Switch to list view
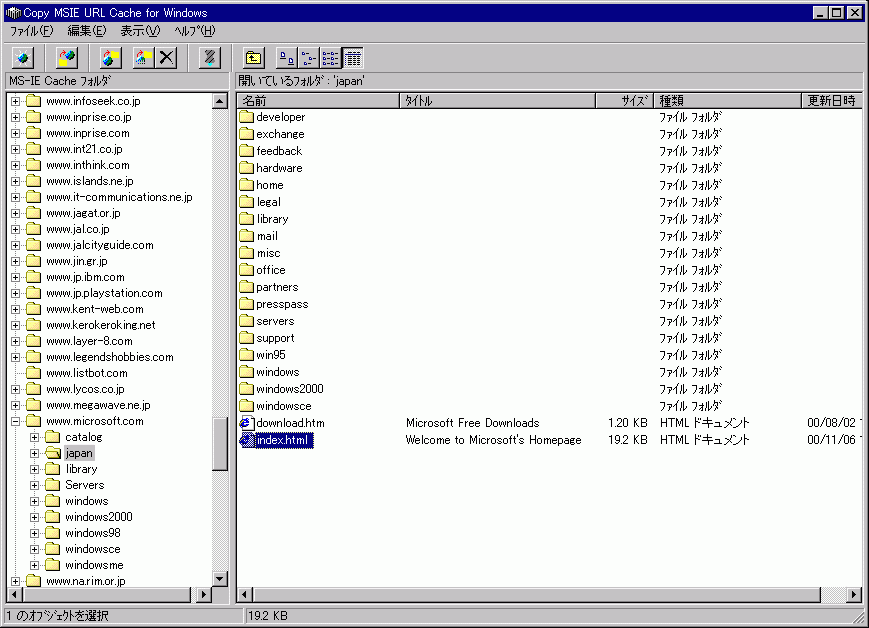The width and height of the screenshot is (869, 628). [330, 58]
